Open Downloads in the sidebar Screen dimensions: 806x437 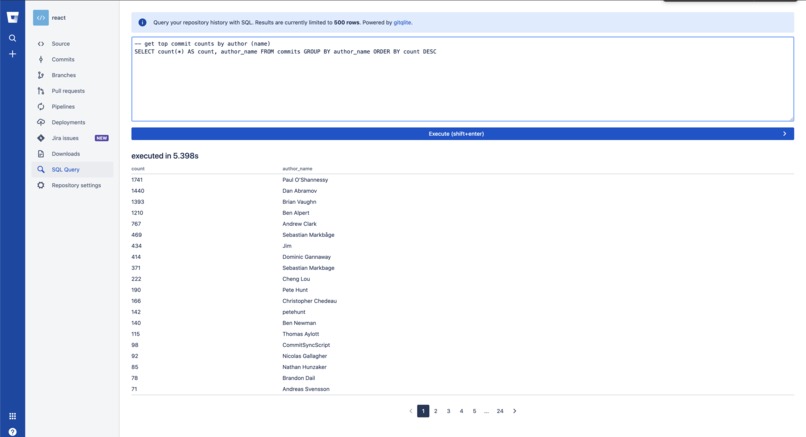72,154
